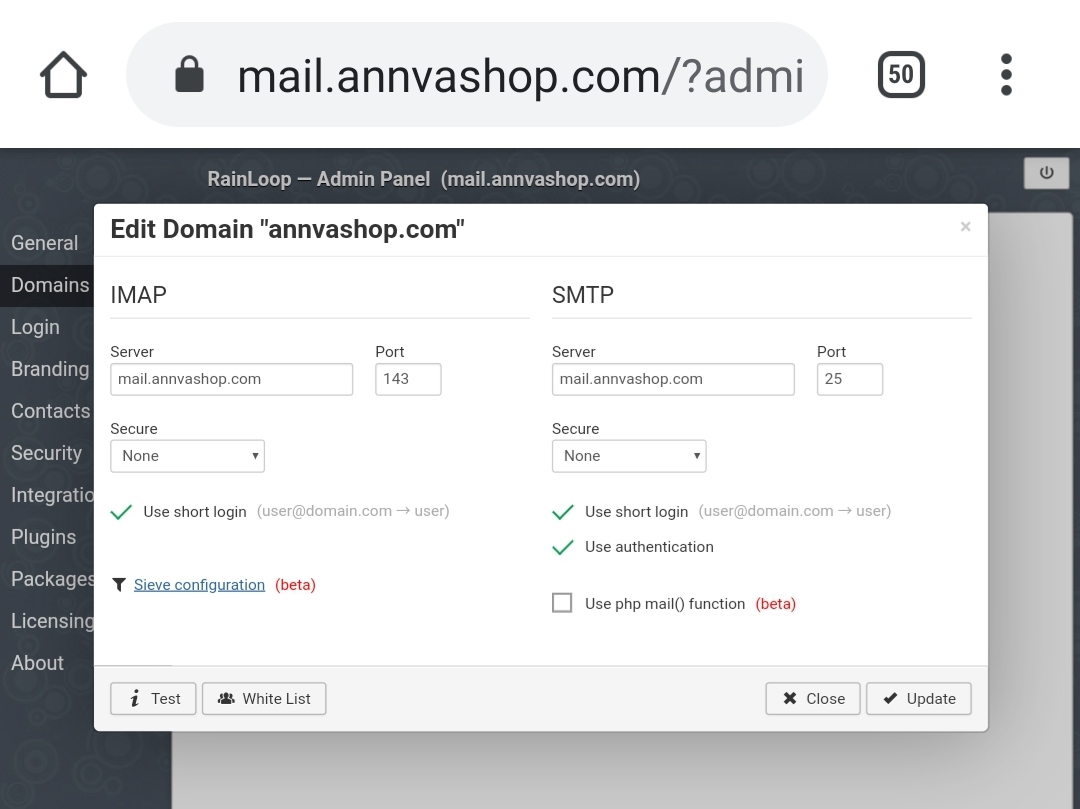
Task: Open the browser three-dot menu
Action: coord(1005,73)
